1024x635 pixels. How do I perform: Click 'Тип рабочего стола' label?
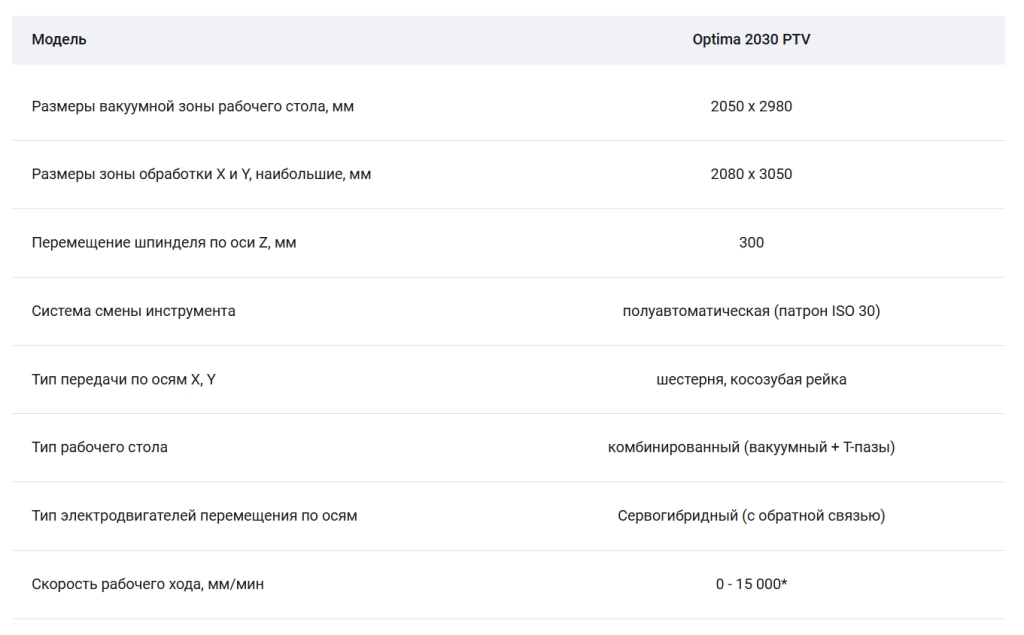[x=99, y=448]
